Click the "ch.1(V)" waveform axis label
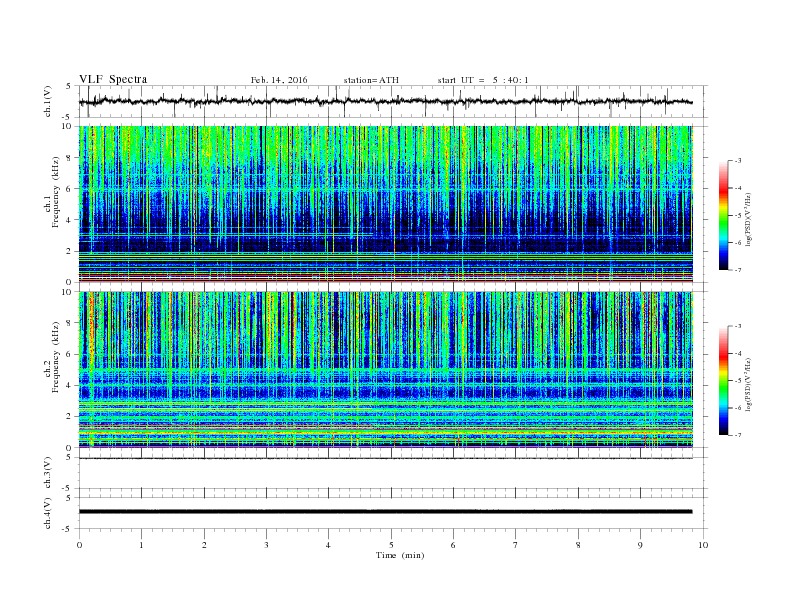Image resolution: width=792 pixels, height=612 pixels. 47,101
